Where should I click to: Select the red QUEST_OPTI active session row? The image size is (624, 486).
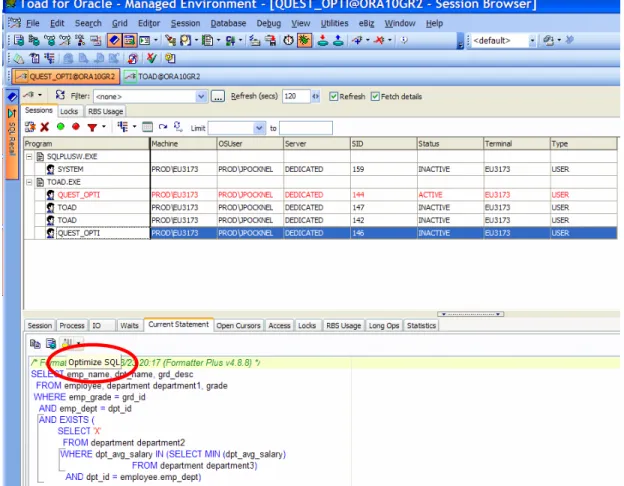tap(320, 195)
